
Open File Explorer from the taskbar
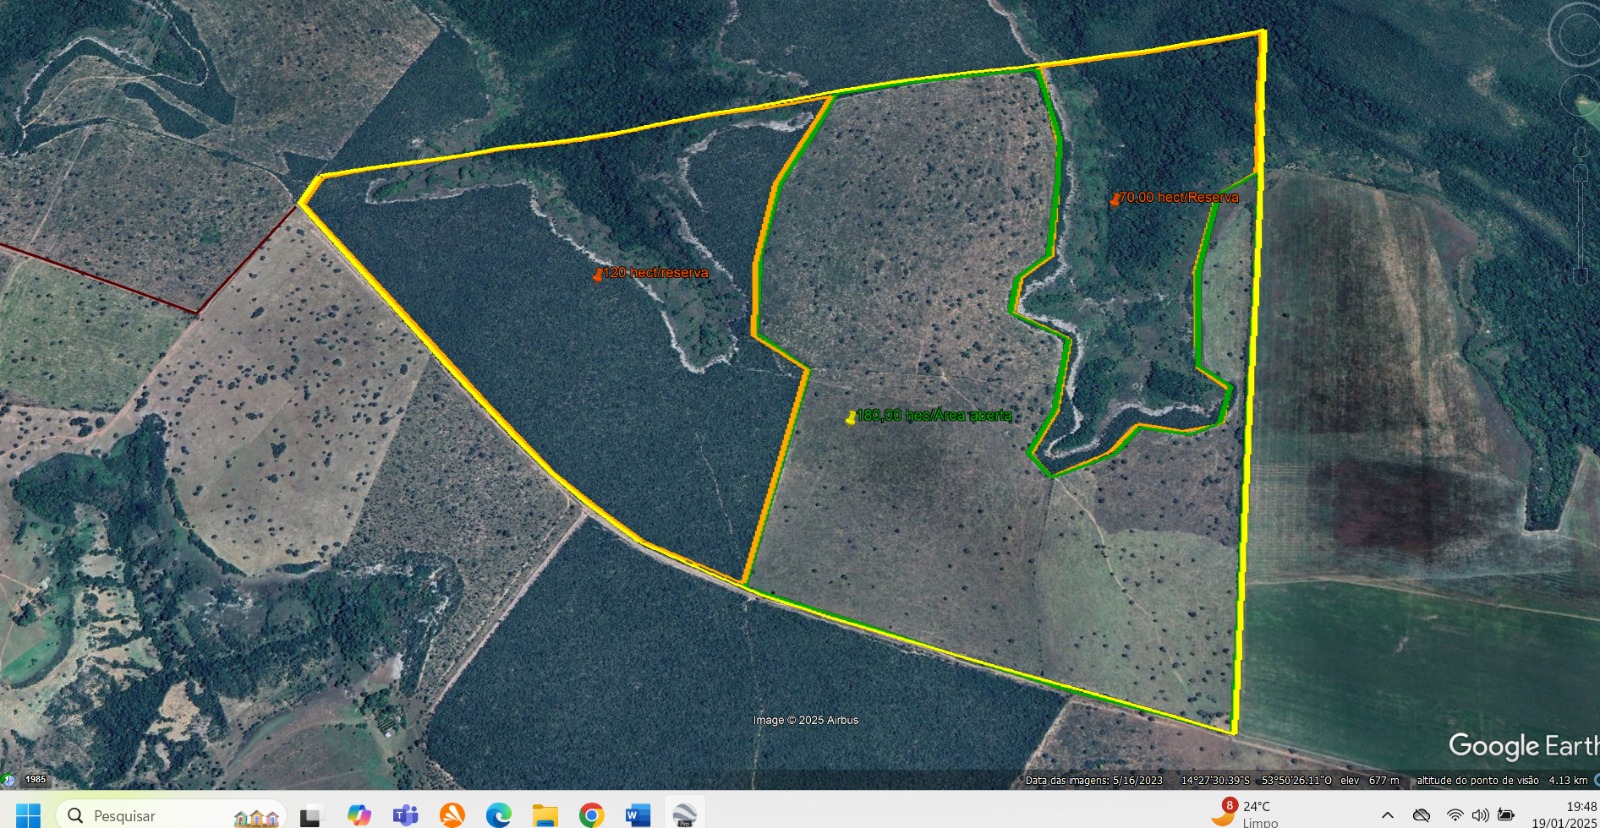[x=545, y=816]
